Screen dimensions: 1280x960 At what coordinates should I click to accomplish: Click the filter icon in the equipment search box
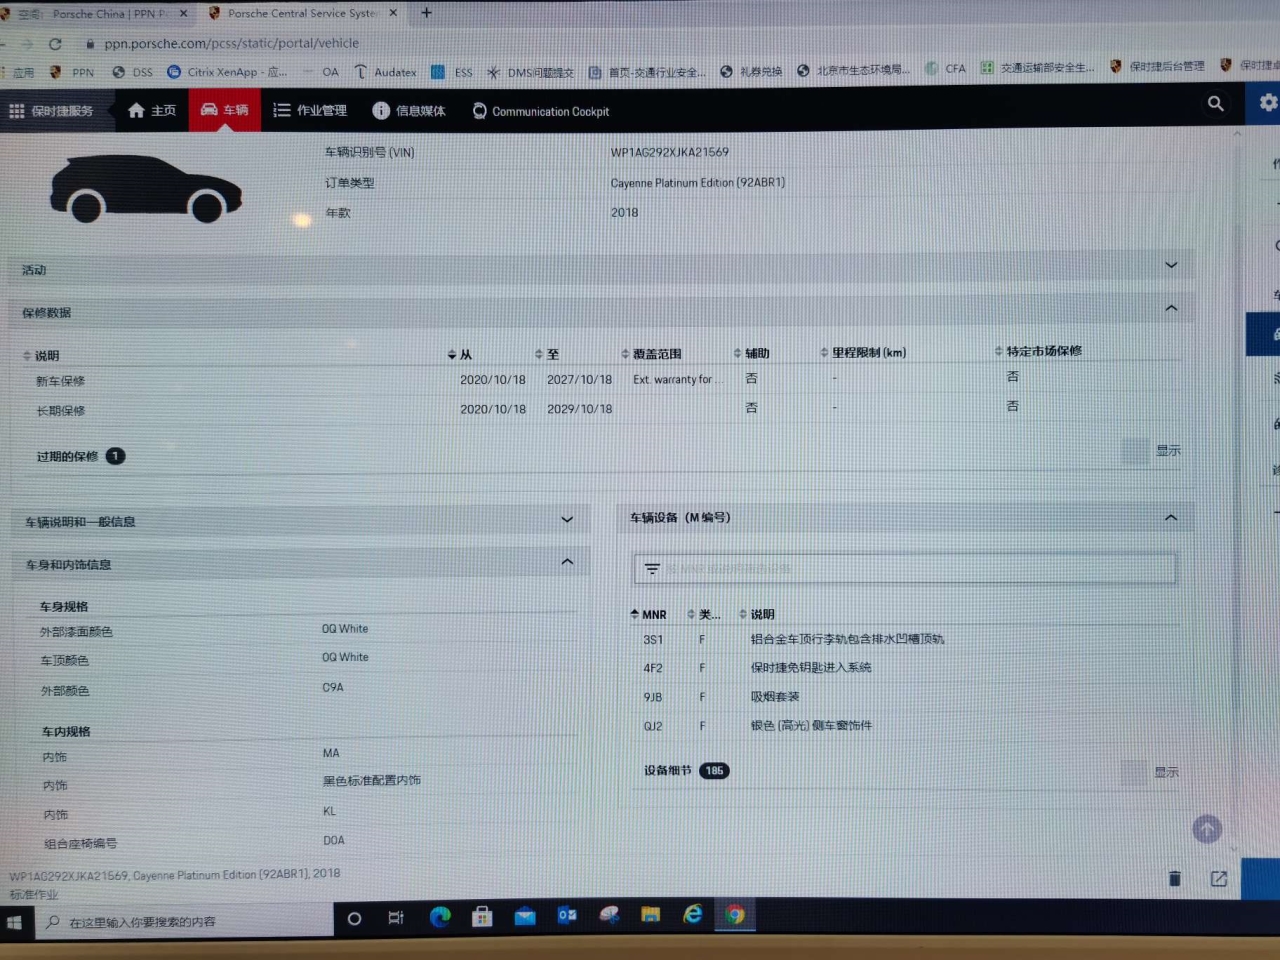[652, 569]
